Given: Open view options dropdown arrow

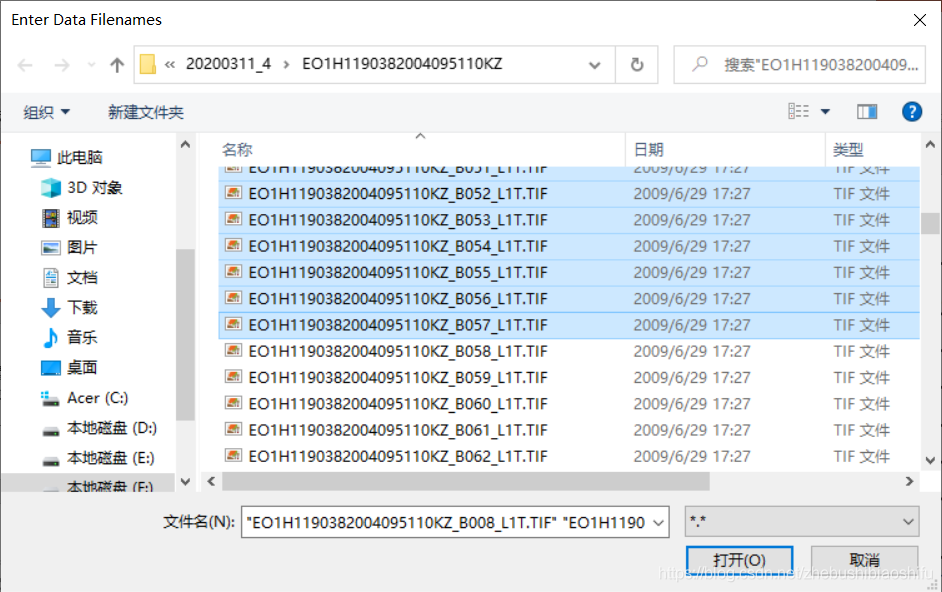Looking at the screenshot, I should click(x=825, y=112).
